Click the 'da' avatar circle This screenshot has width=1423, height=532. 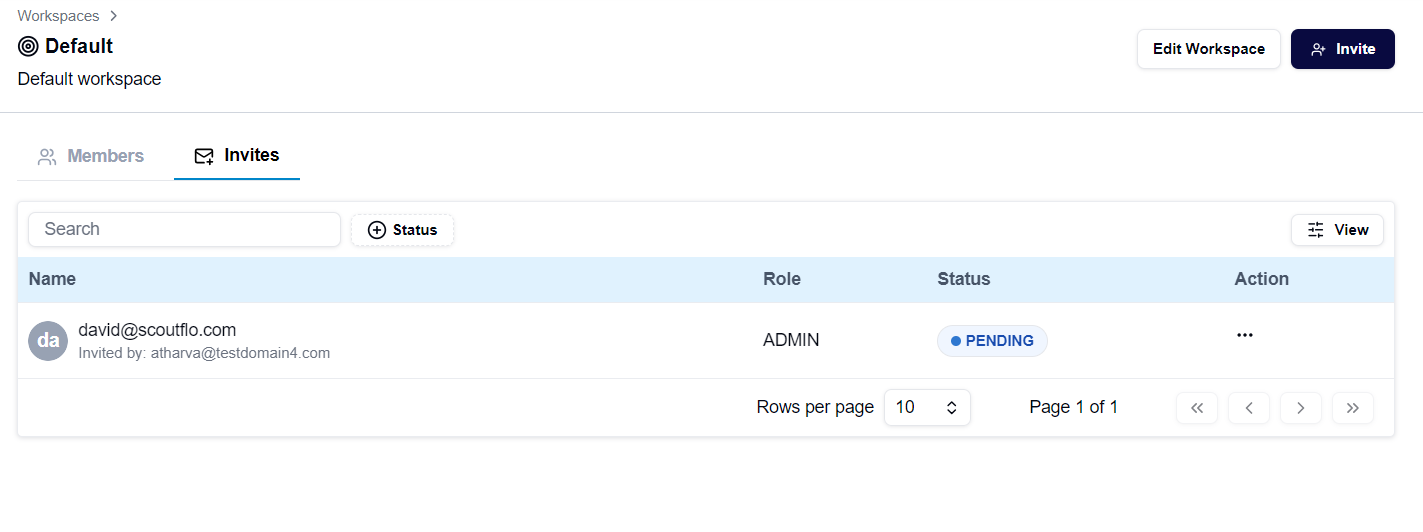point(48,341)
